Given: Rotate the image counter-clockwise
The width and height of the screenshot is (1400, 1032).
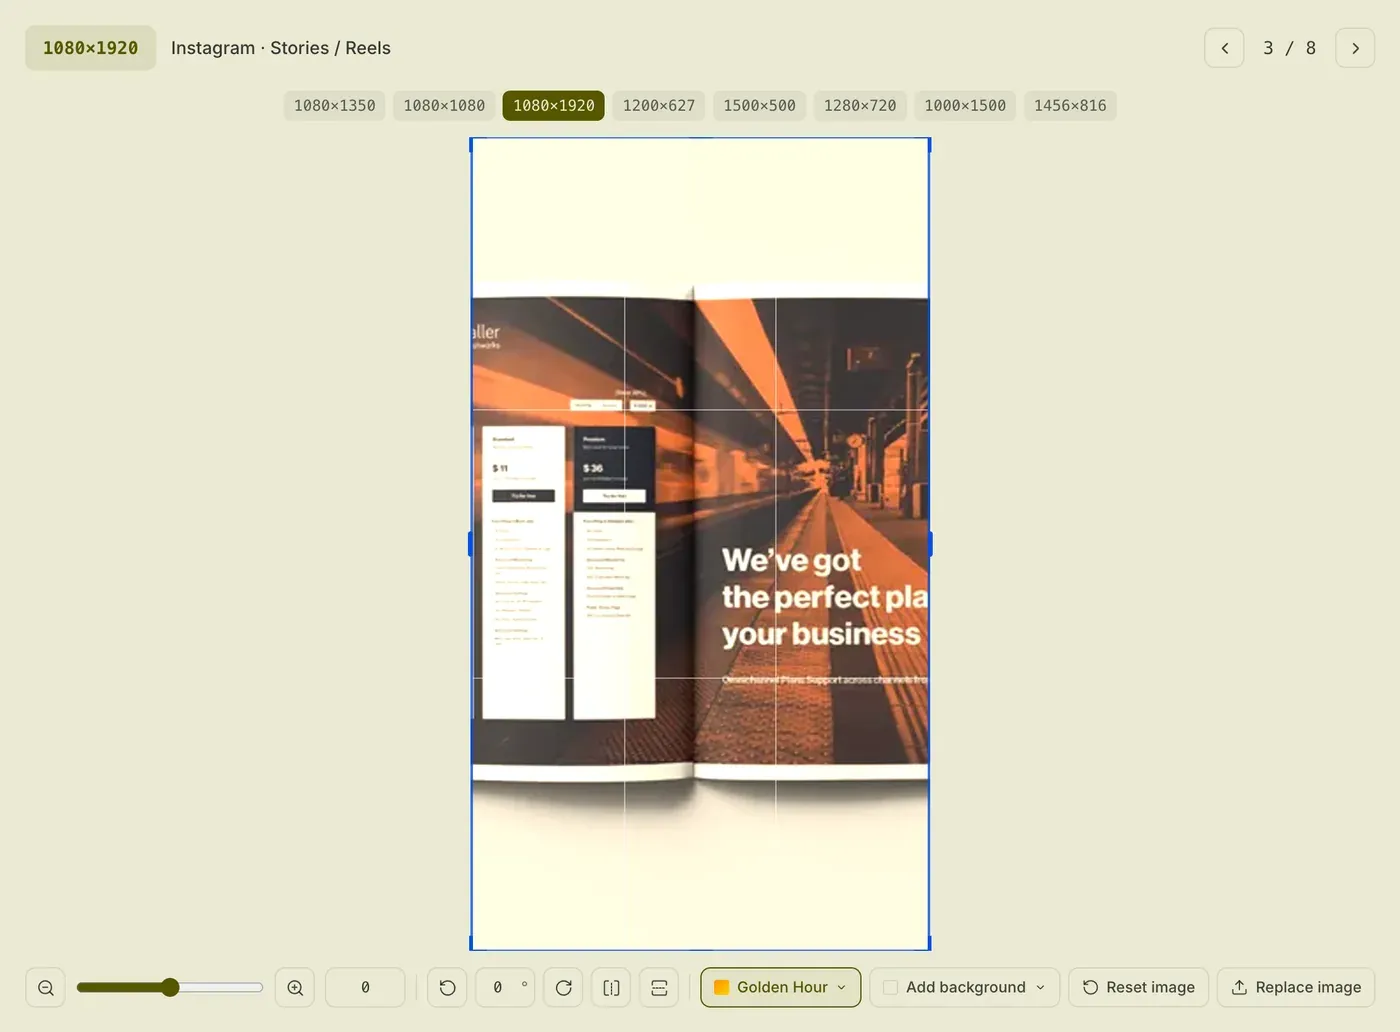Looking at the screenshot, I should [447, 988].
